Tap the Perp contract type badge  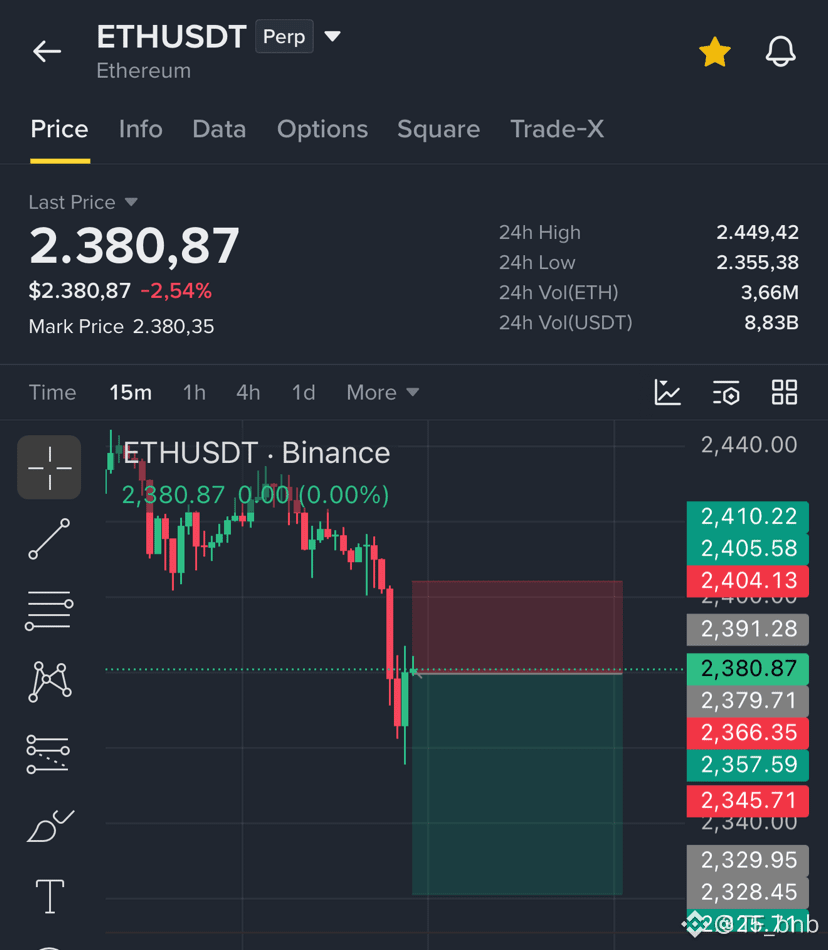(x=284, y=36)
